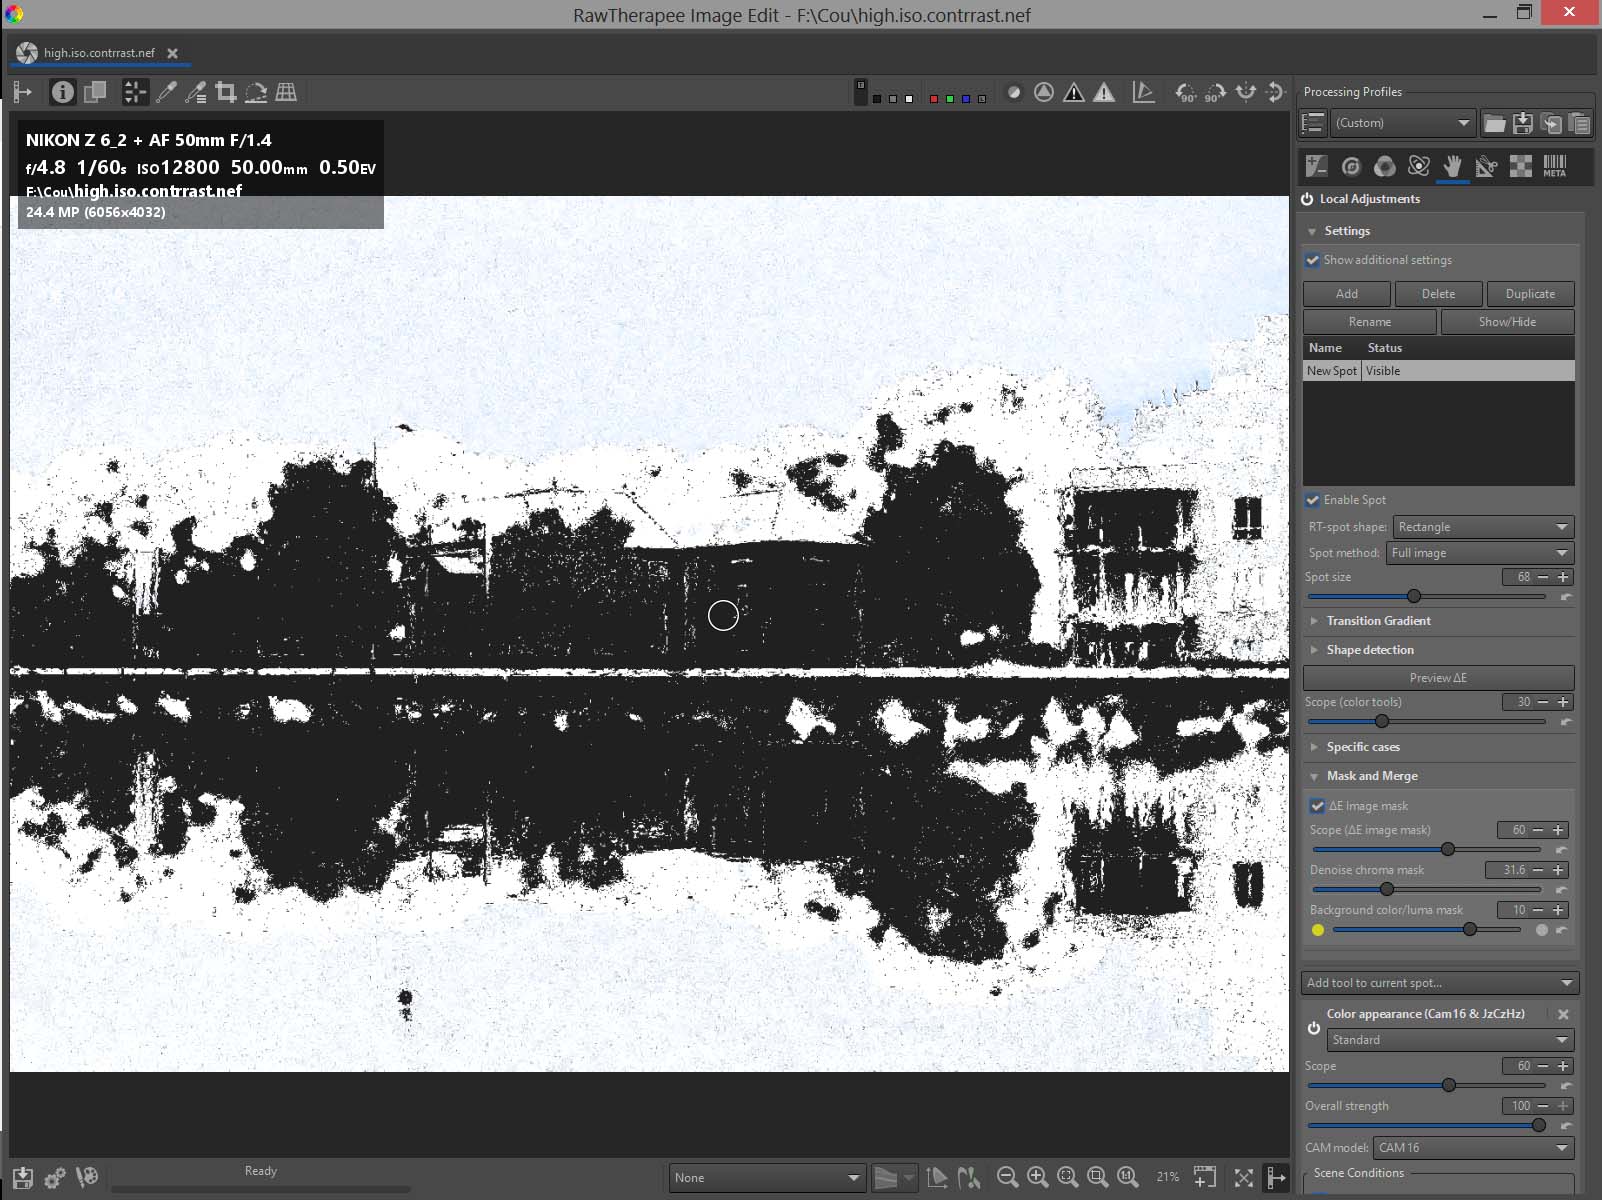1602x1200 pixels.
Task: Open the Spot method Full image dropdown
Action: pos(1479,553)
